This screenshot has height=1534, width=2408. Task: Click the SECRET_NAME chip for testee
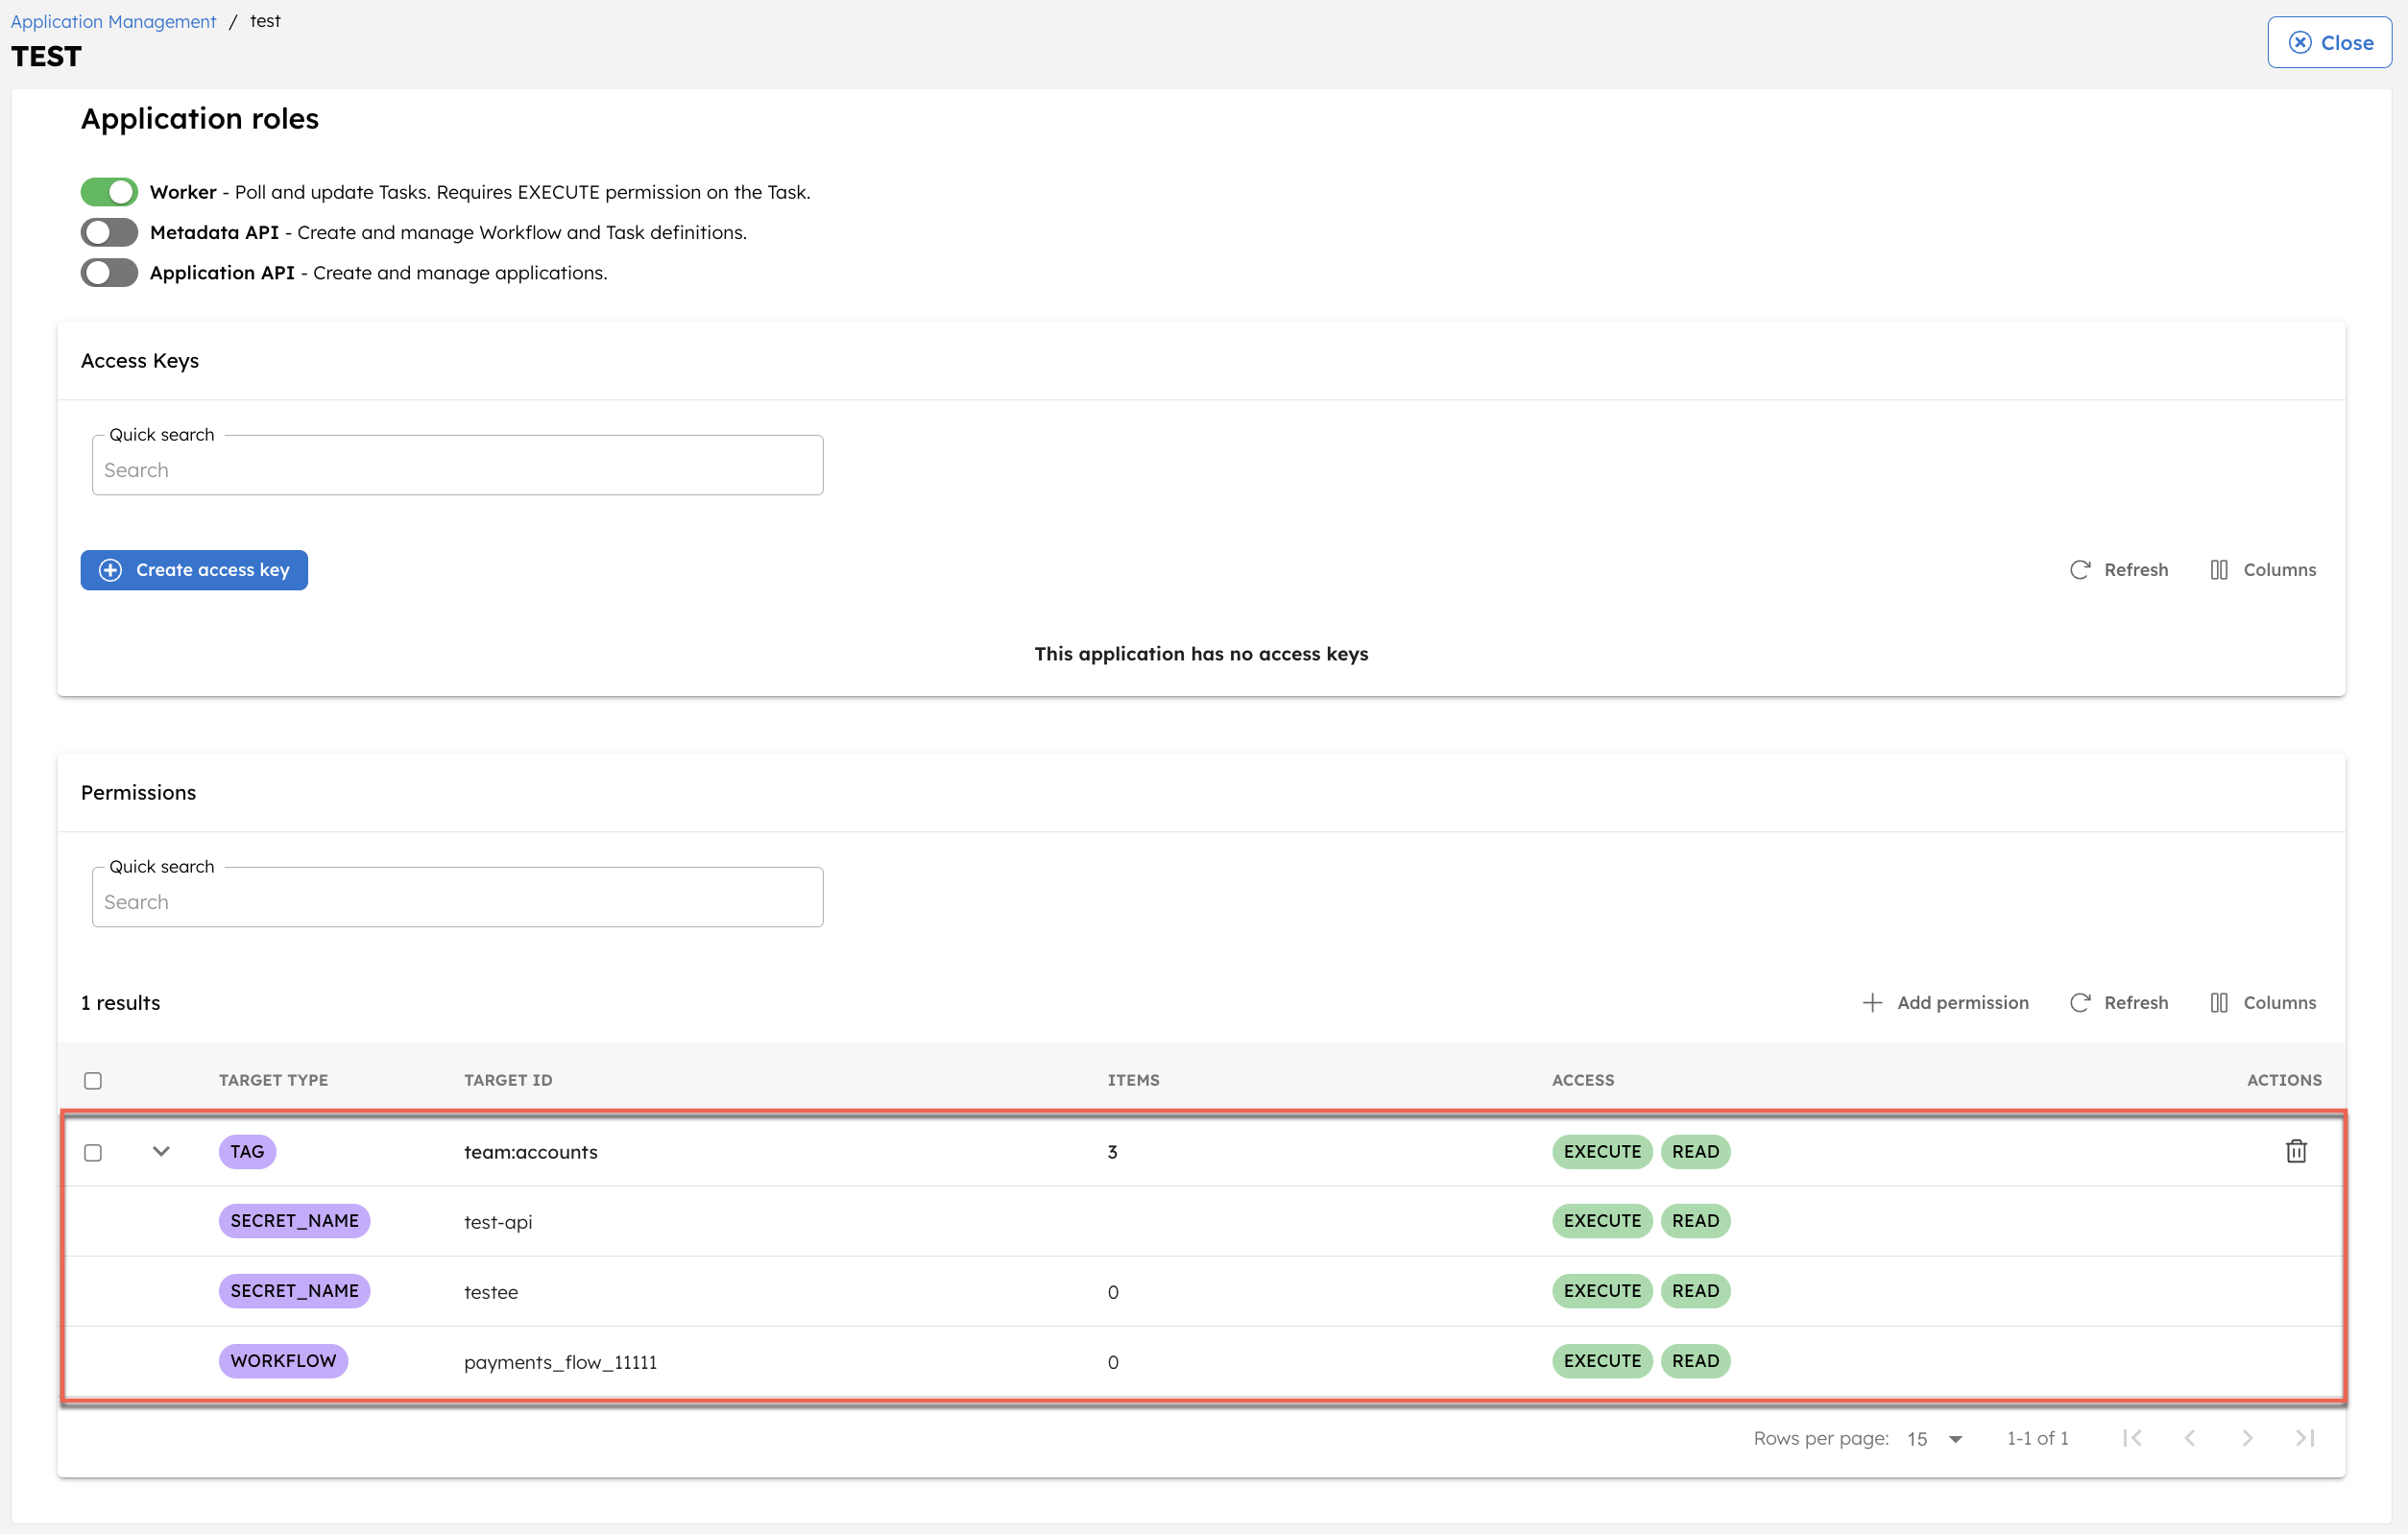coord(294,1290)
